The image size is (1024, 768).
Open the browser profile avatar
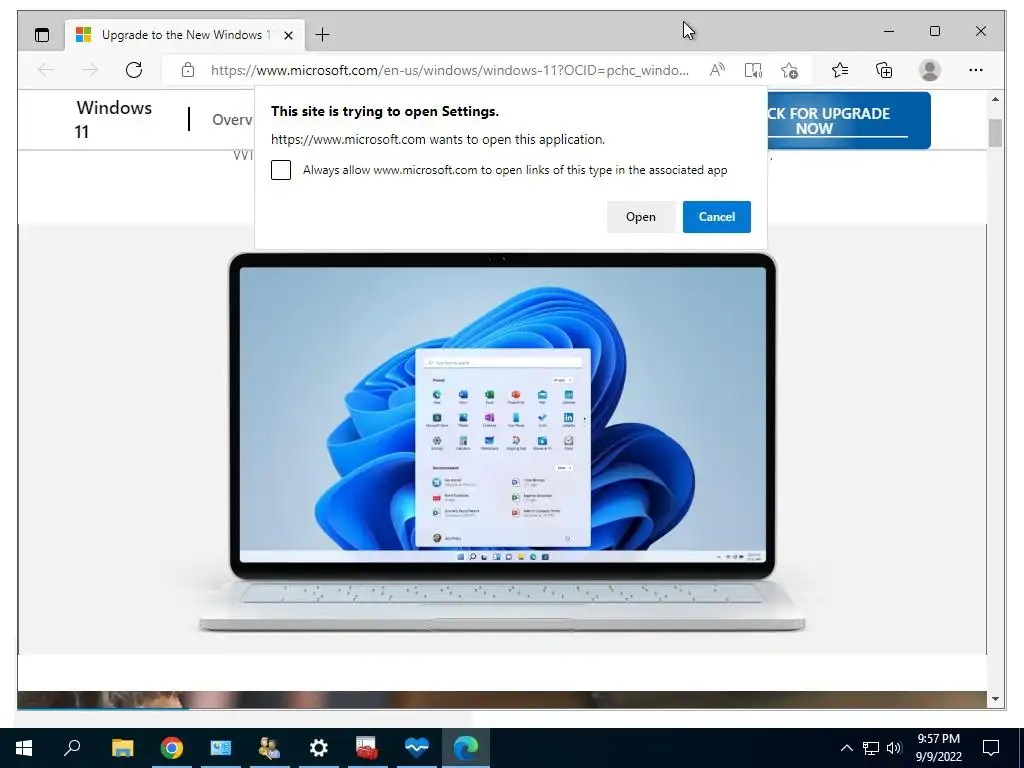click(929, 70)
